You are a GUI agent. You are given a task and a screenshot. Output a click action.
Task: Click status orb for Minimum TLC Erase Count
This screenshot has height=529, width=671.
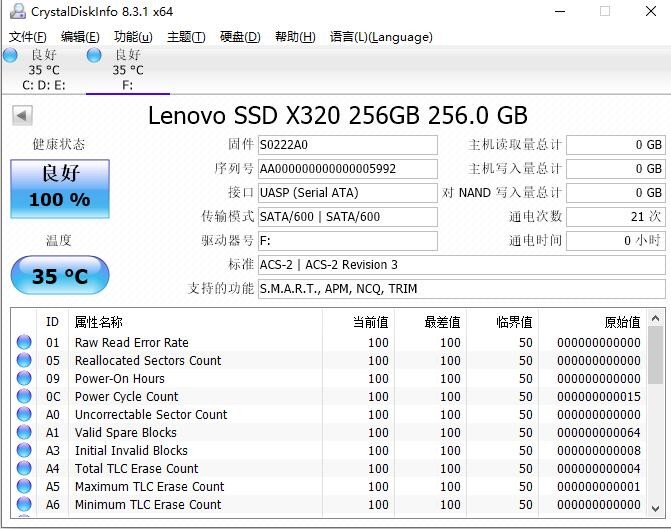pyautogui.click(x=24, y=504)
